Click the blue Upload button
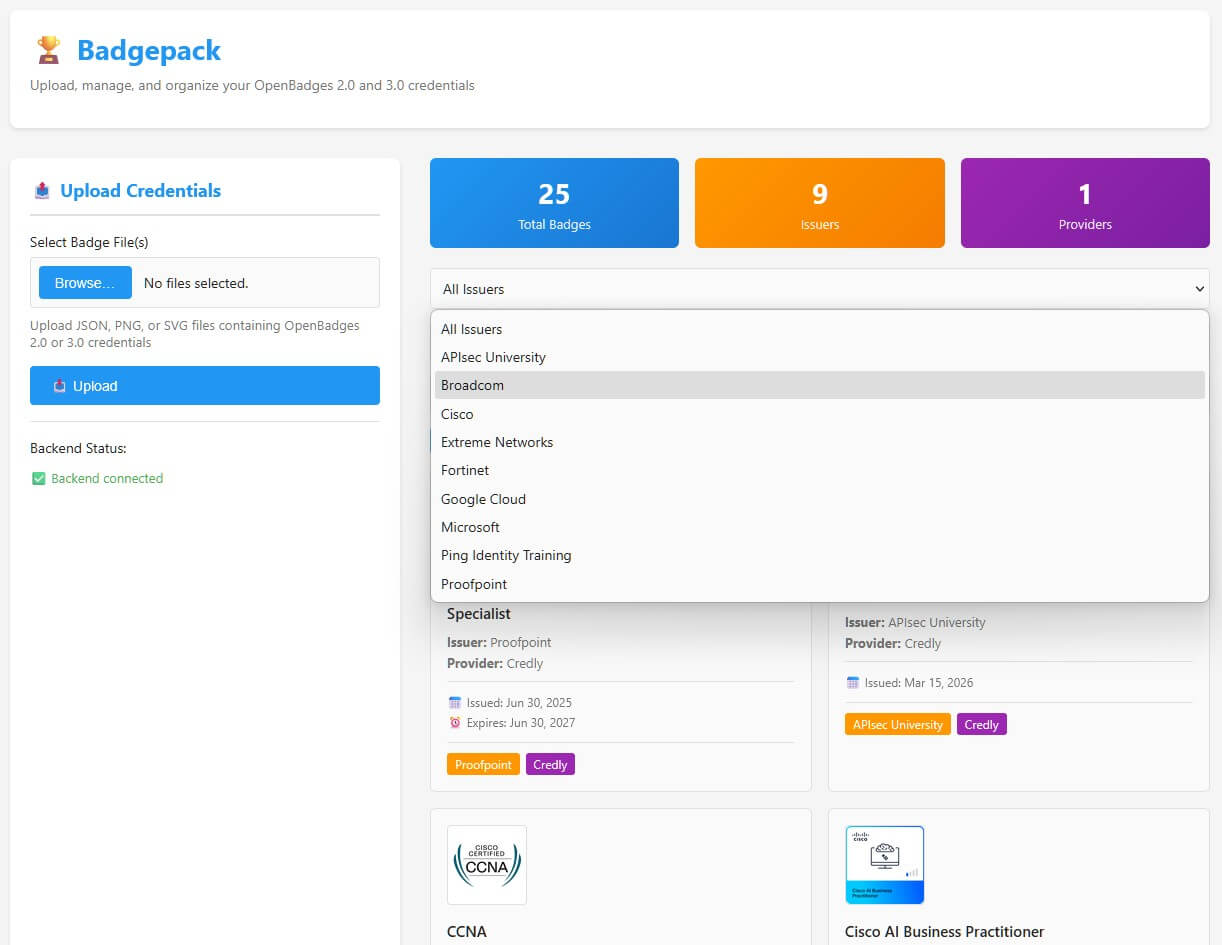The height and width of the screenshot is (945, 1222). 205,385
